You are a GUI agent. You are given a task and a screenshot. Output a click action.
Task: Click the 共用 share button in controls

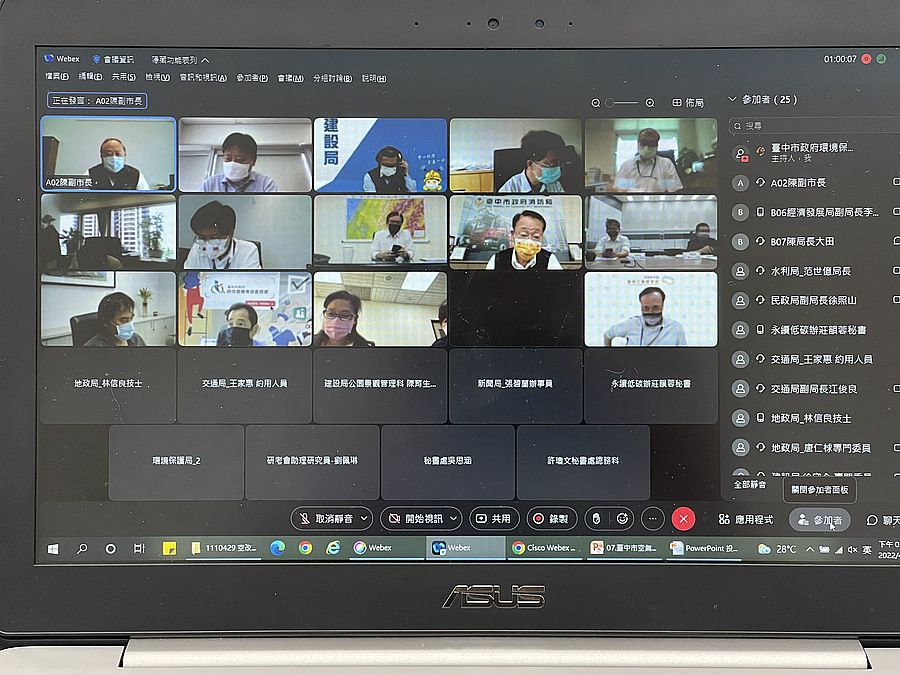(x=494, y=519)
